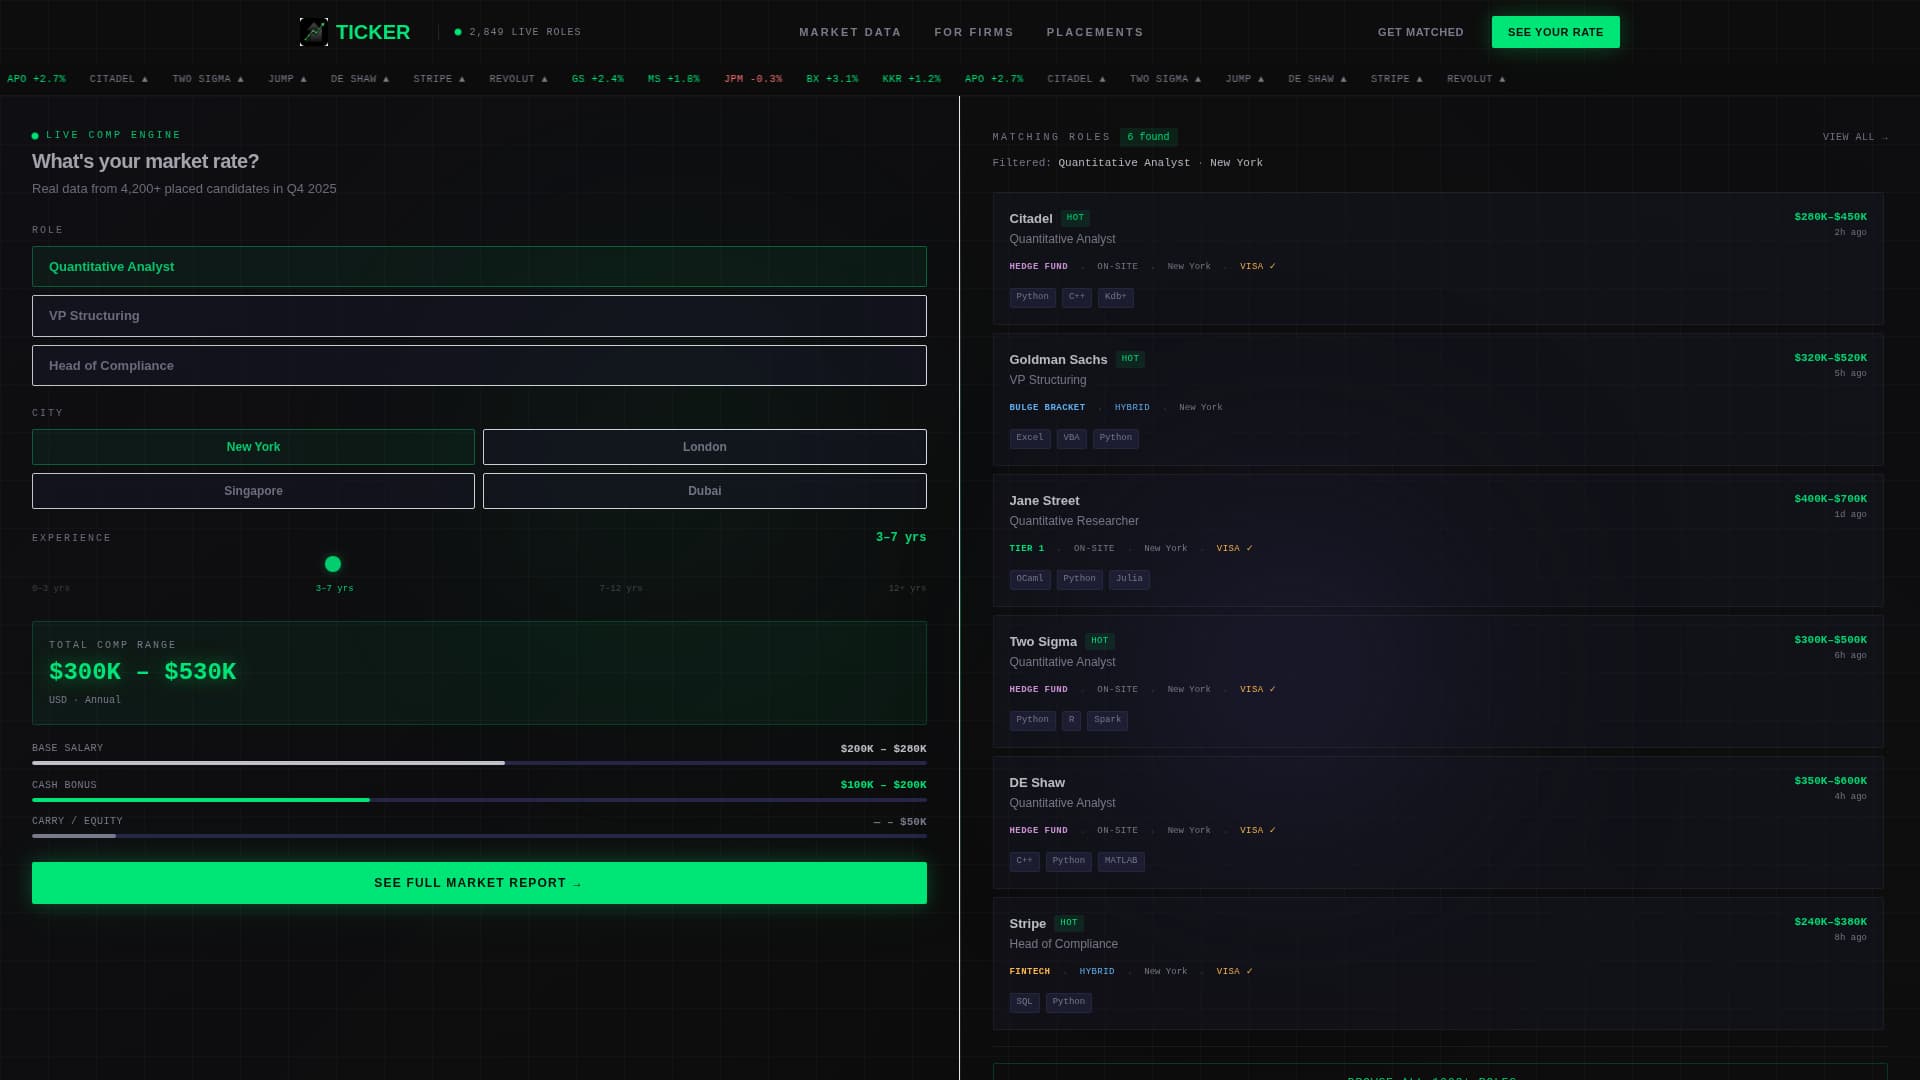Select the Quantitative Analyst role option
This screenshot has width=1920, height=1080.
click(479, 267)
